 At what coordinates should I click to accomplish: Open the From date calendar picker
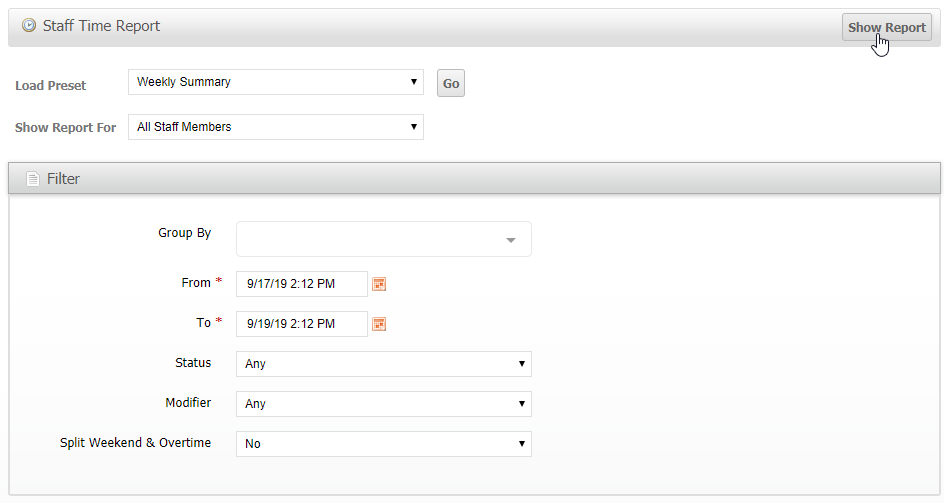pos(379,284)
